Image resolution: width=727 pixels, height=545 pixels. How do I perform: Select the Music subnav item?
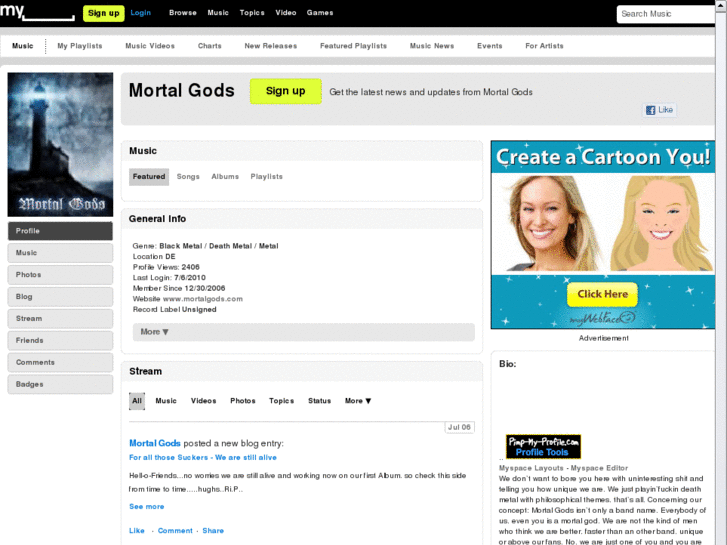tap(23, 46)
